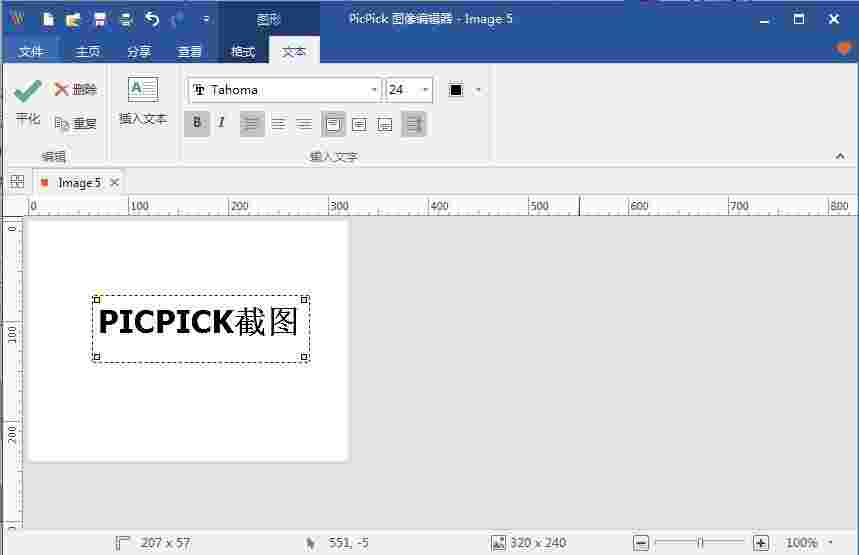This screenshot has width=859, height=555.
Task: Toggle the word wrap button in ribbon
Action: (x=414, y=124)
